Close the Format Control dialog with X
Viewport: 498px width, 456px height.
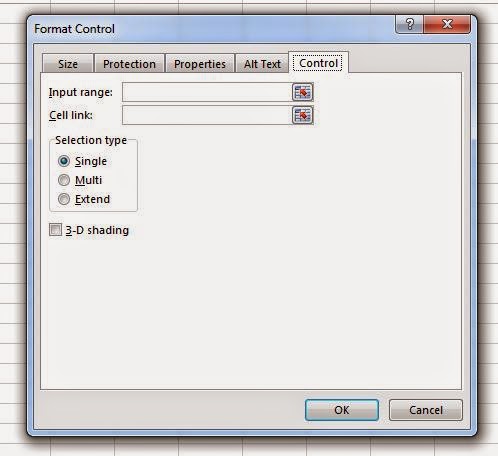(447, 24)
